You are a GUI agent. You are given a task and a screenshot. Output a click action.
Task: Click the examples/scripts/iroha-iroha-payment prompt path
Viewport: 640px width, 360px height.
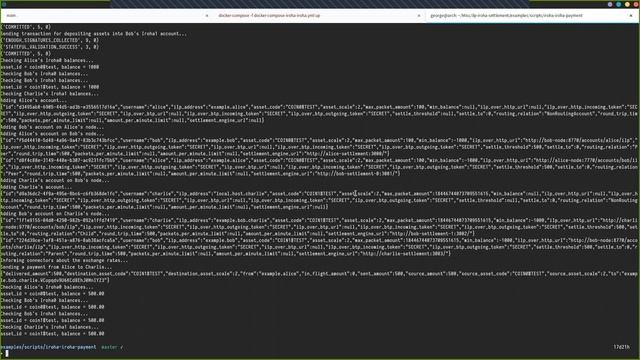pyautogui.click(x=48, y=347)
